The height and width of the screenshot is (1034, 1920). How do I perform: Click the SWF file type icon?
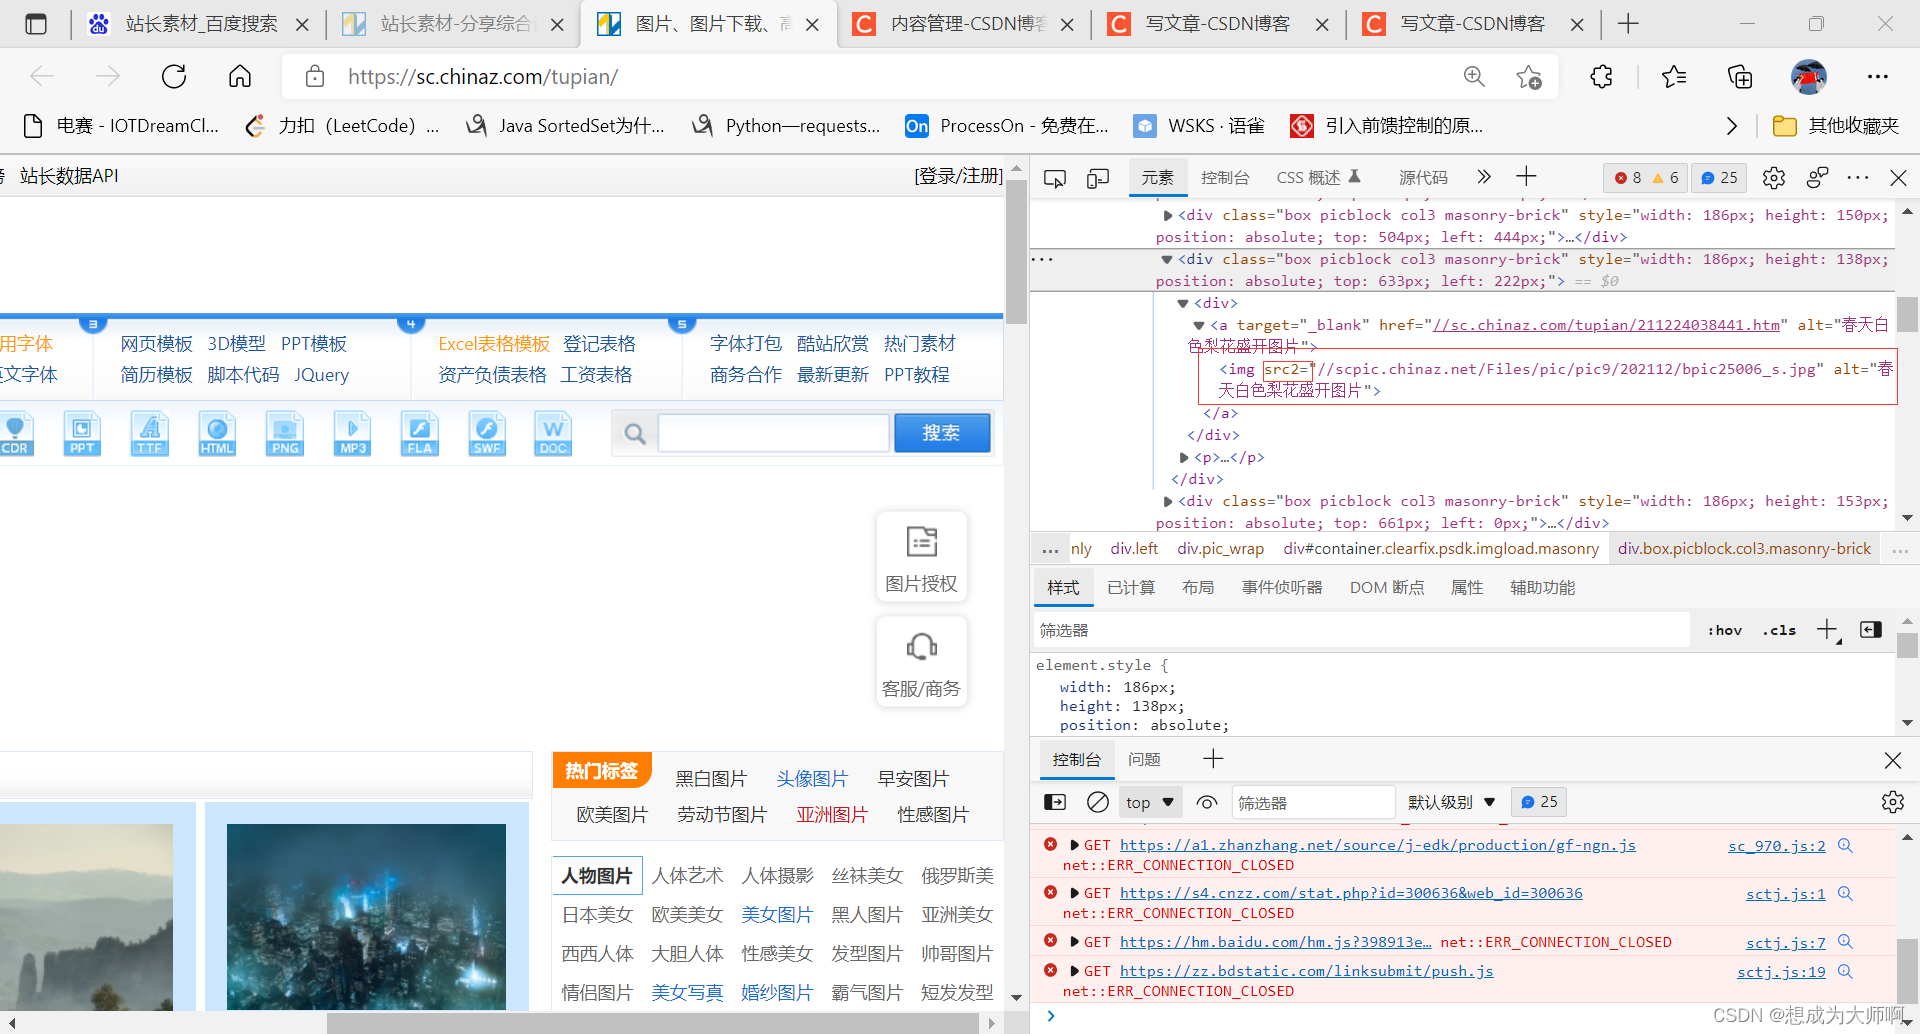487,433
